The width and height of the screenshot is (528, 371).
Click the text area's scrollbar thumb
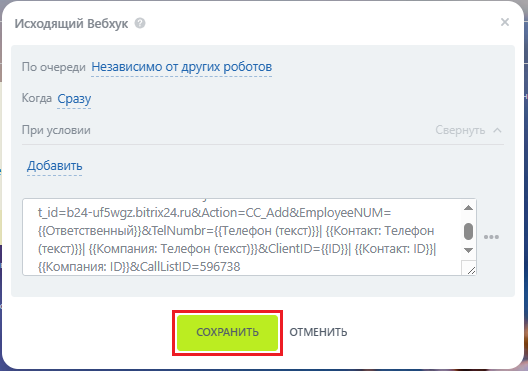pos(468,231)
